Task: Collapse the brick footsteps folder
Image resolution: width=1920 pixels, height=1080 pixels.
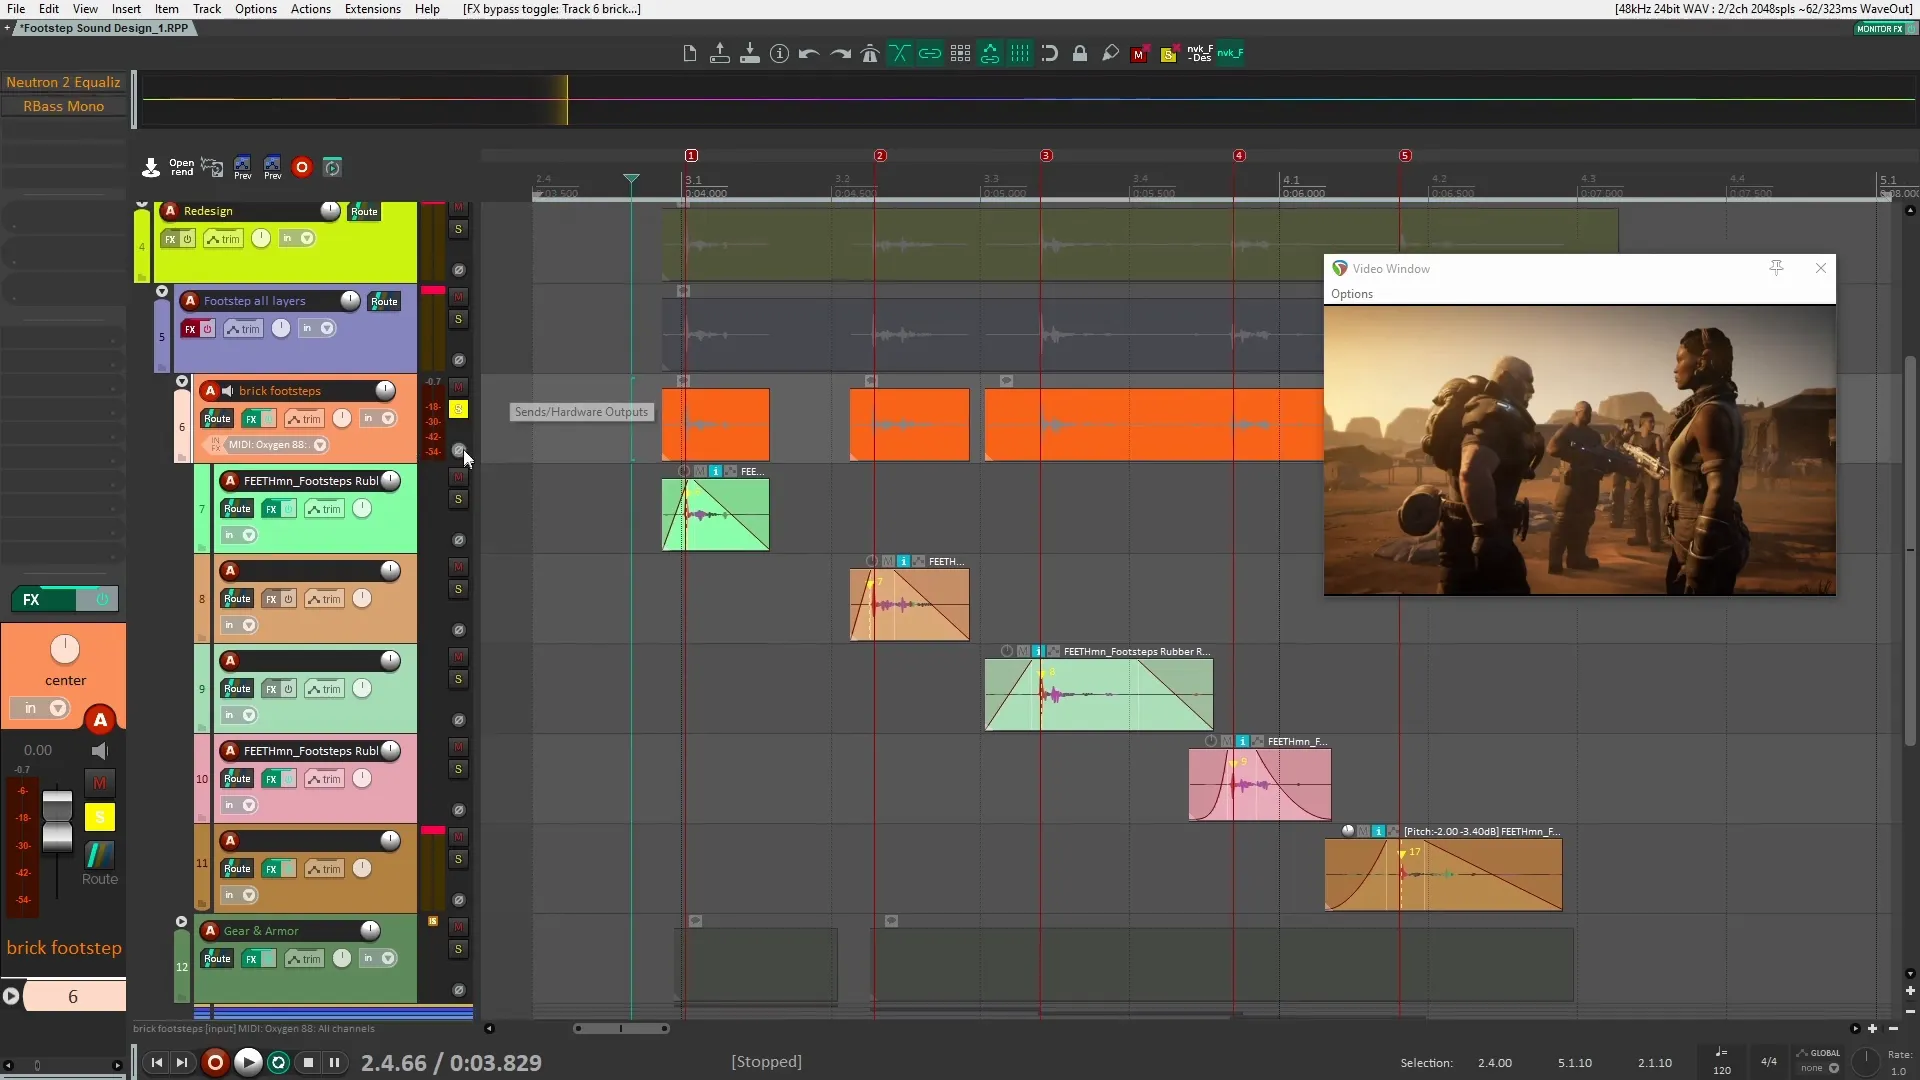Action: coord(182,382)
